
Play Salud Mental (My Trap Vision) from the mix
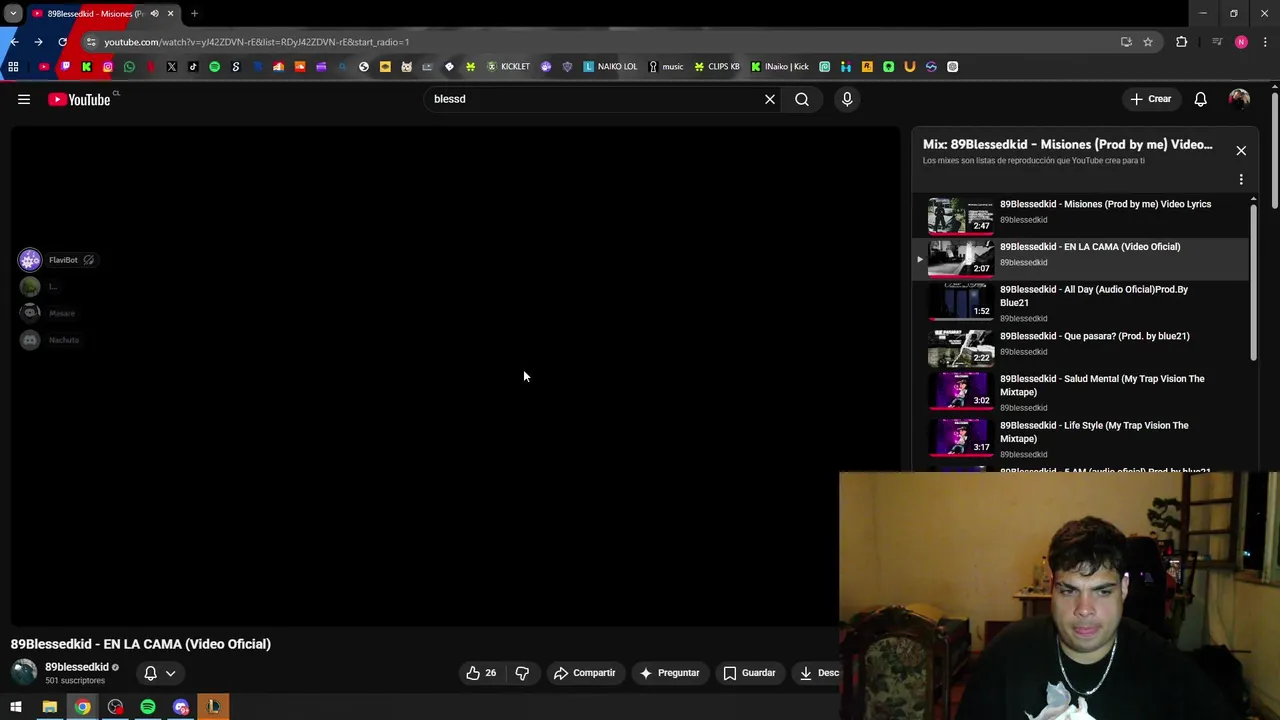coord(1082,391)
